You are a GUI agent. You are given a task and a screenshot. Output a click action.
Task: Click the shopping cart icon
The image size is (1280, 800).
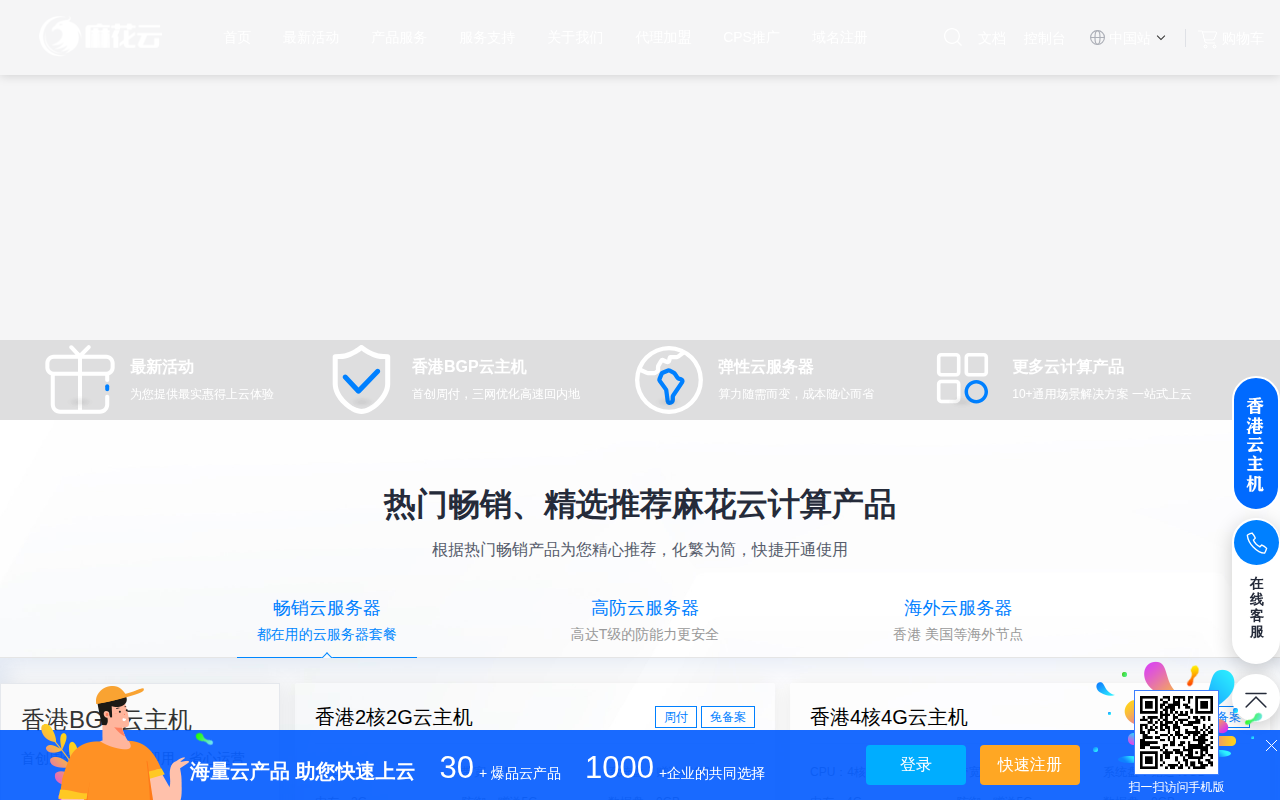(x=1208, y=38)
